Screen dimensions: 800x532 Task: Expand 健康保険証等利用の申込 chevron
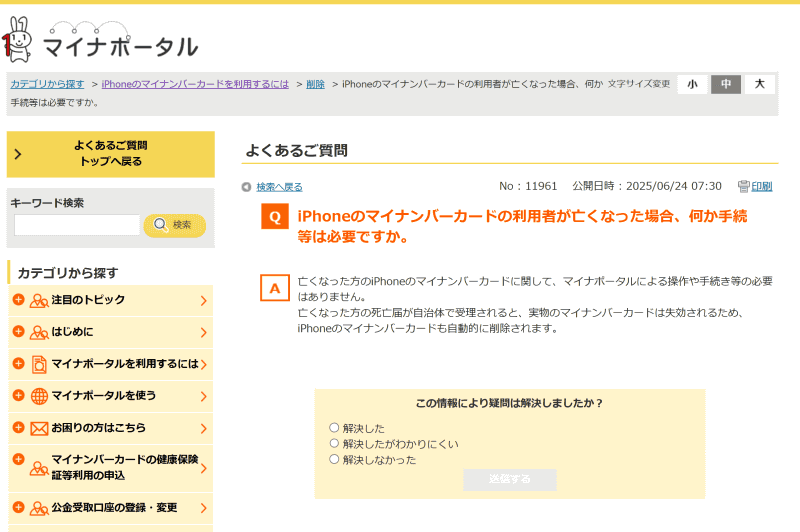(204, 468)
